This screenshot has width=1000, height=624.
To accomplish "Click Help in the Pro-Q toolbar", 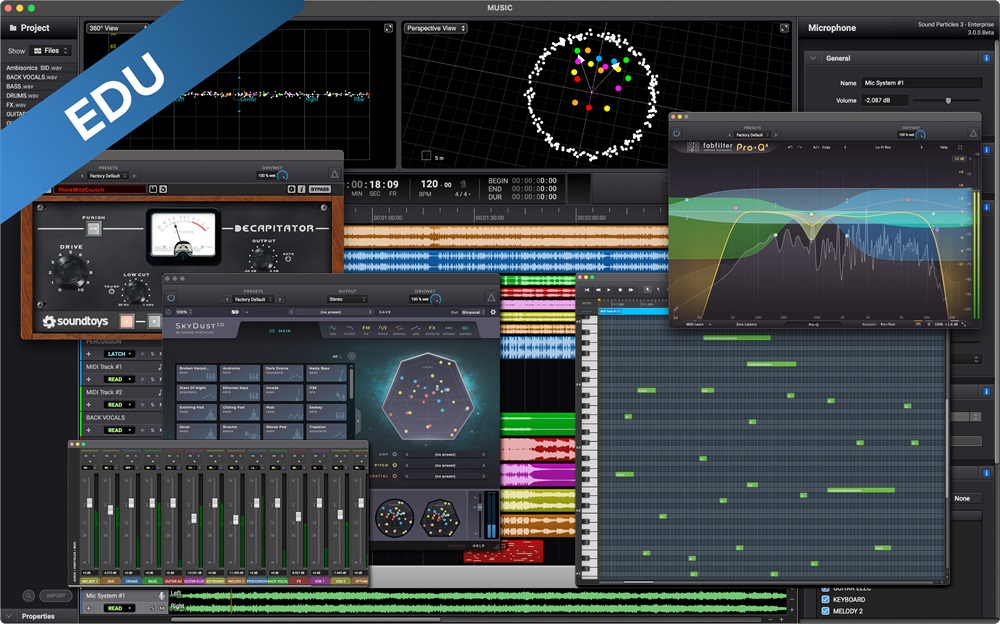I will pos(944,147).
